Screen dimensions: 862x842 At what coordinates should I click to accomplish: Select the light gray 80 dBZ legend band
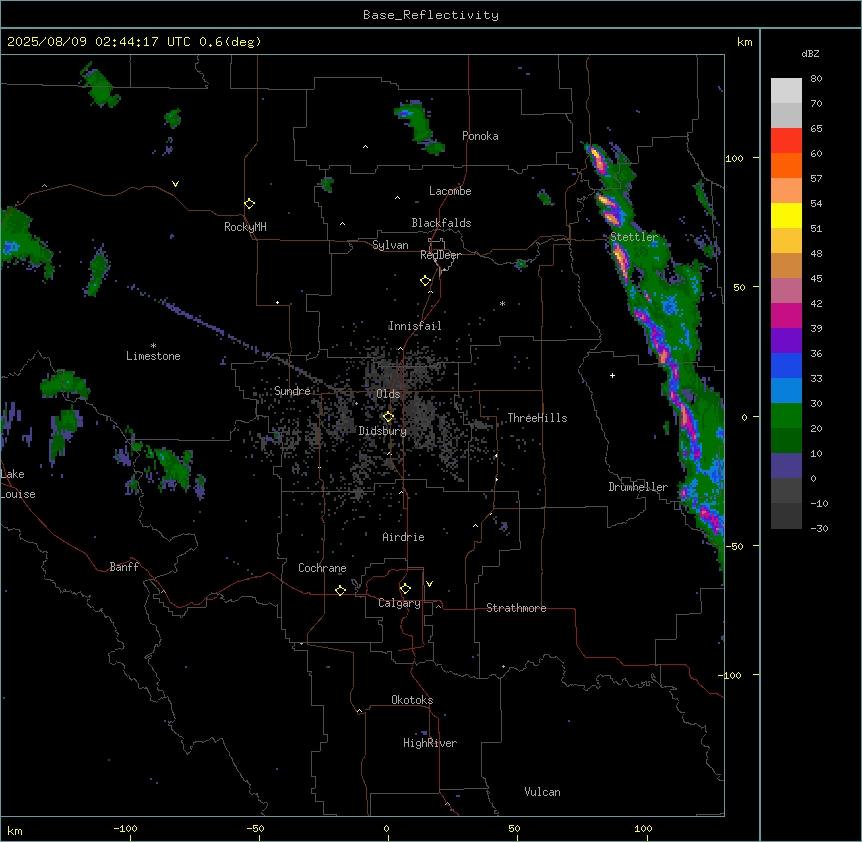tap(786, 91)
